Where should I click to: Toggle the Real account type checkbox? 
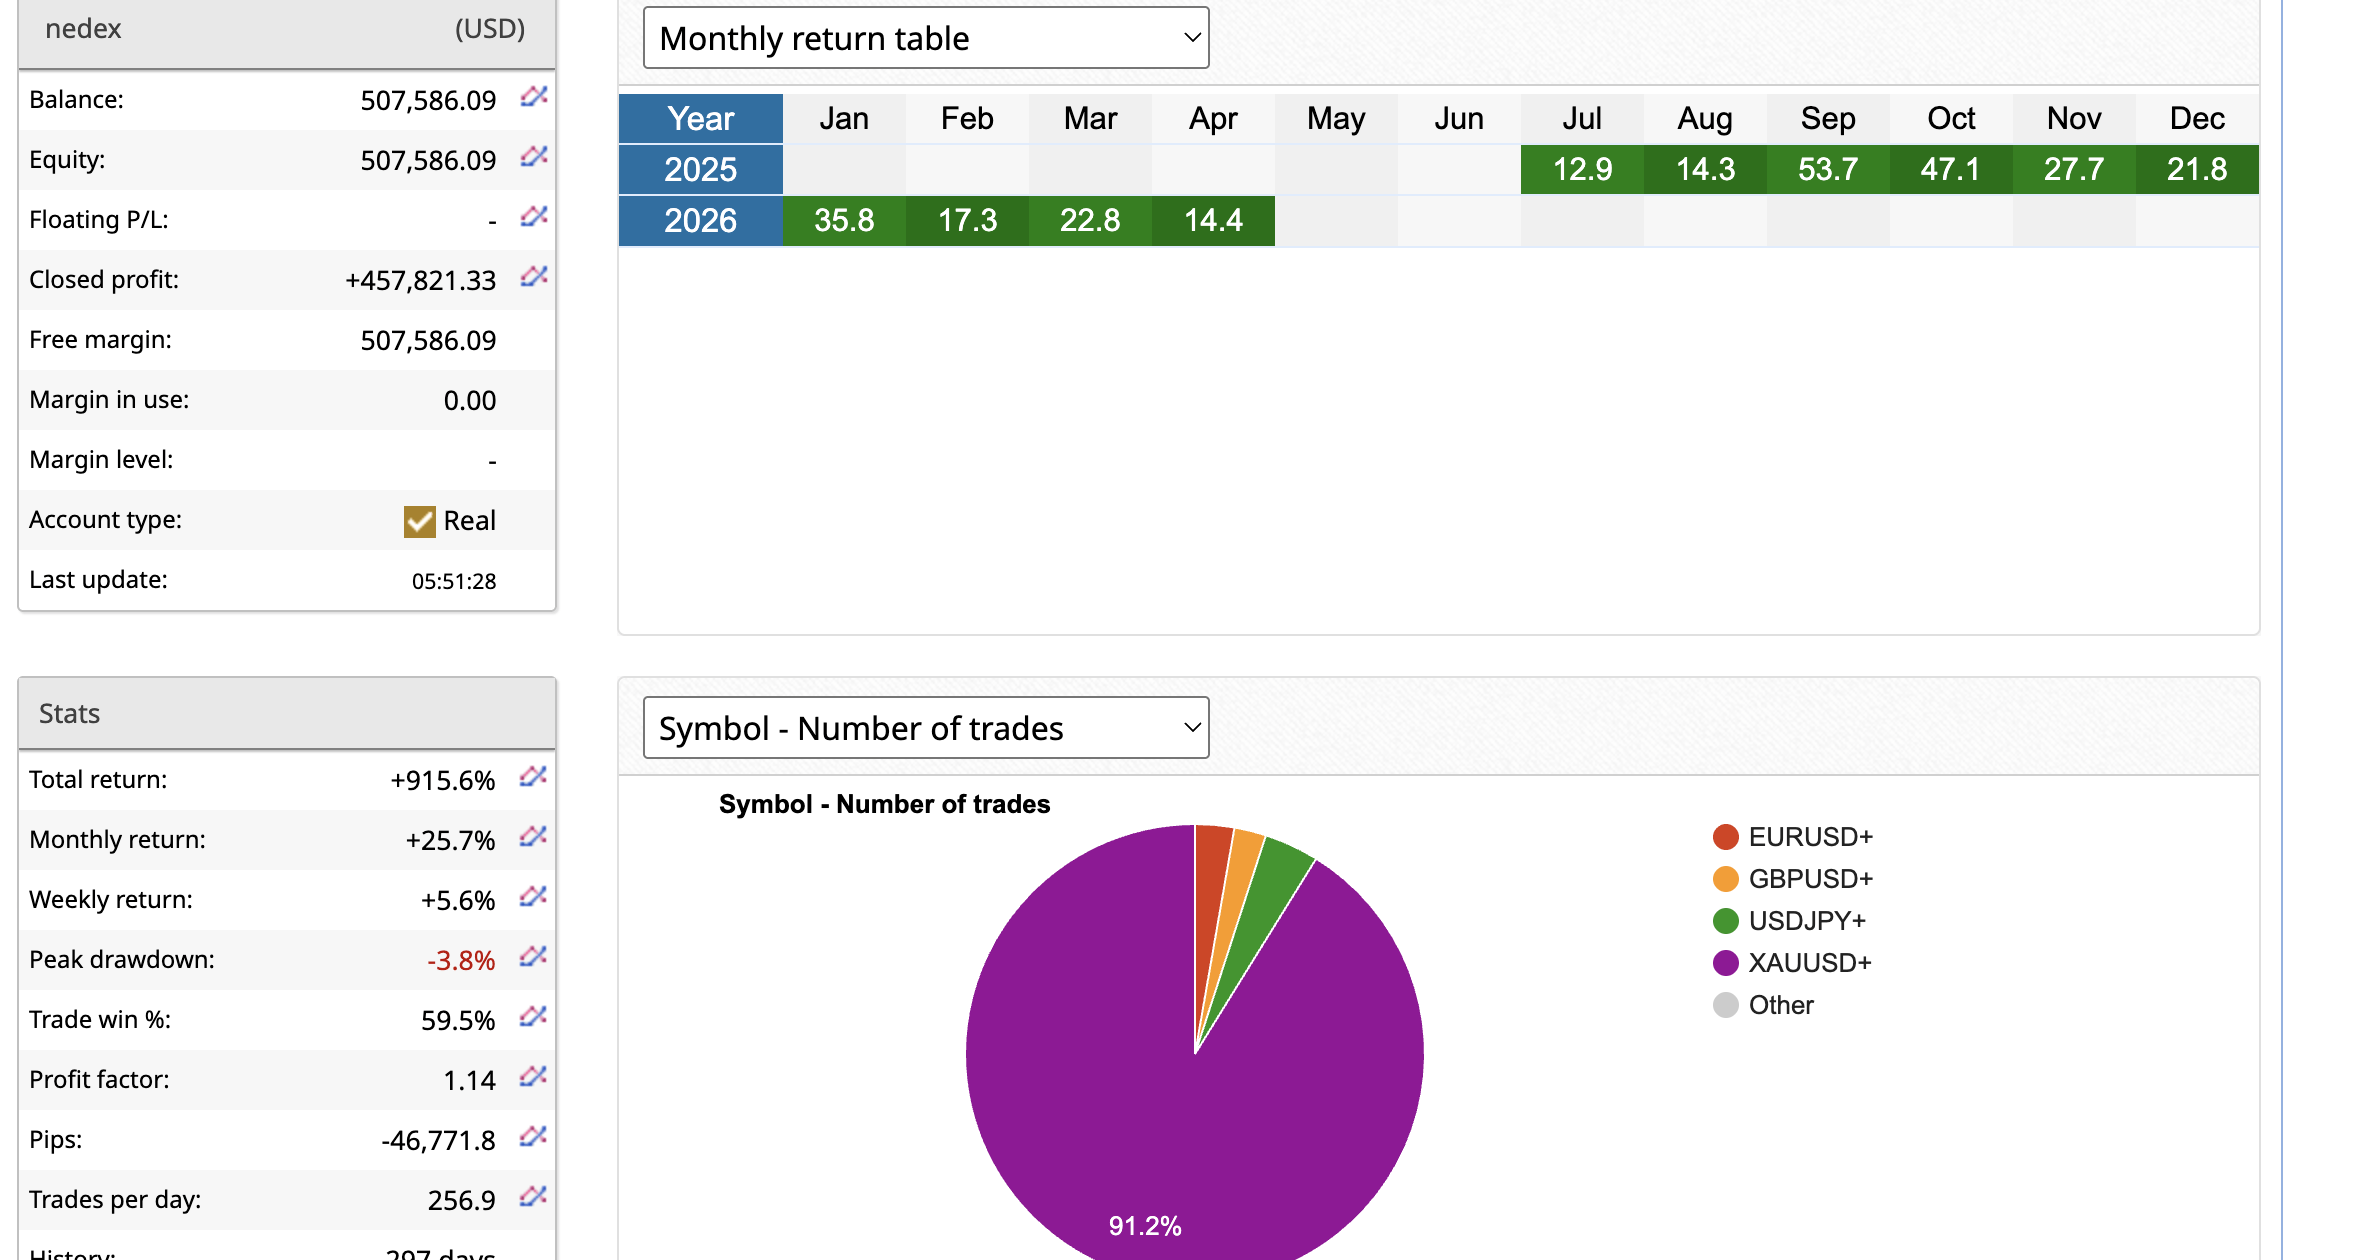tap(419, 520)
